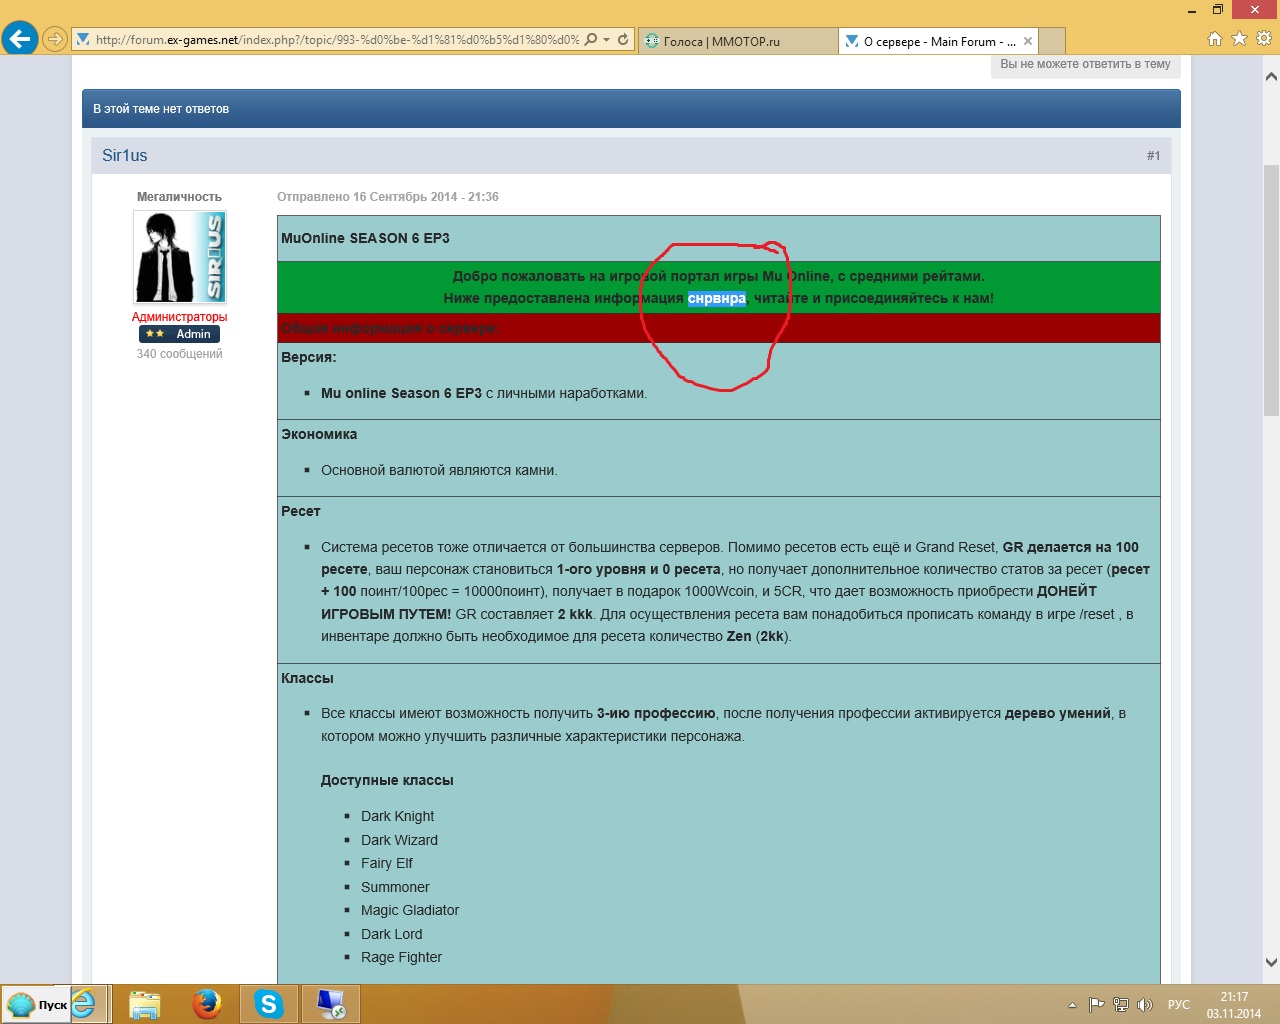Screen dimensions: 1280x1024
Task: Click Dark Wizard in class list
Action: click(x=399, y=840)
